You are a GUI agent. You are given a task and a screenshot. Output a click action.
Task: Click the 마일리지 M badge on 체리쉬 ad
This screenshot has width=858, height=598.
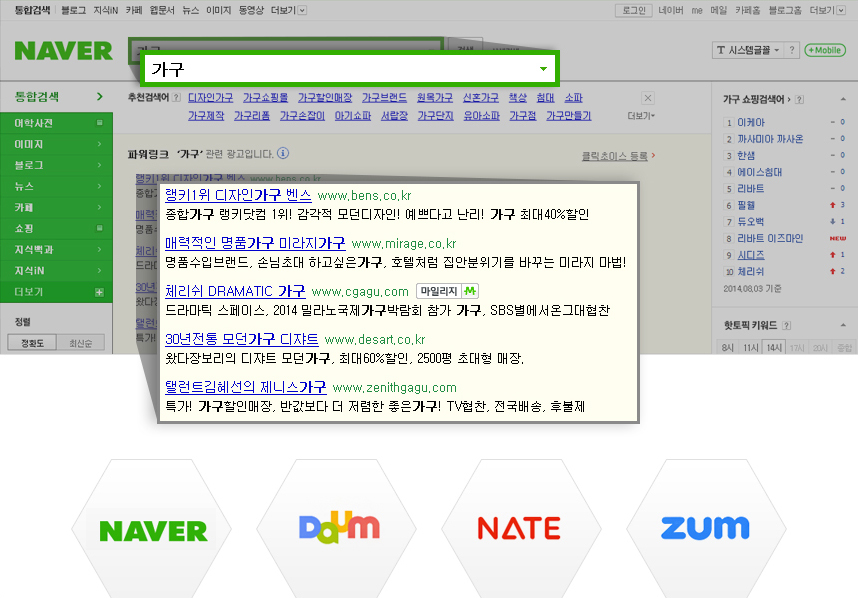tap(447, 292)
